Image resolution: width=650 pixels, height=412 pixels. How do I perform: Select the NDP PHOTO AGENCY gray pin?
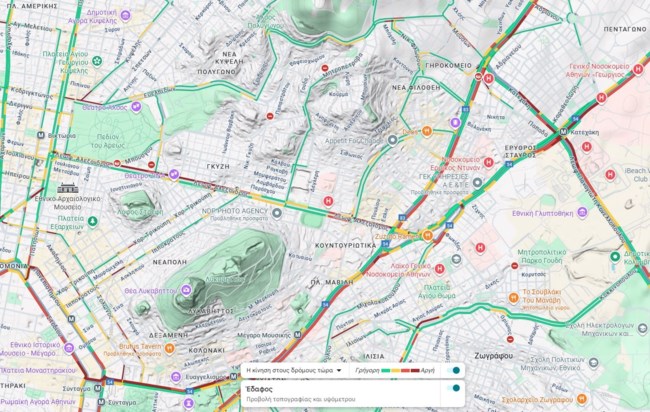coord(276,213)
